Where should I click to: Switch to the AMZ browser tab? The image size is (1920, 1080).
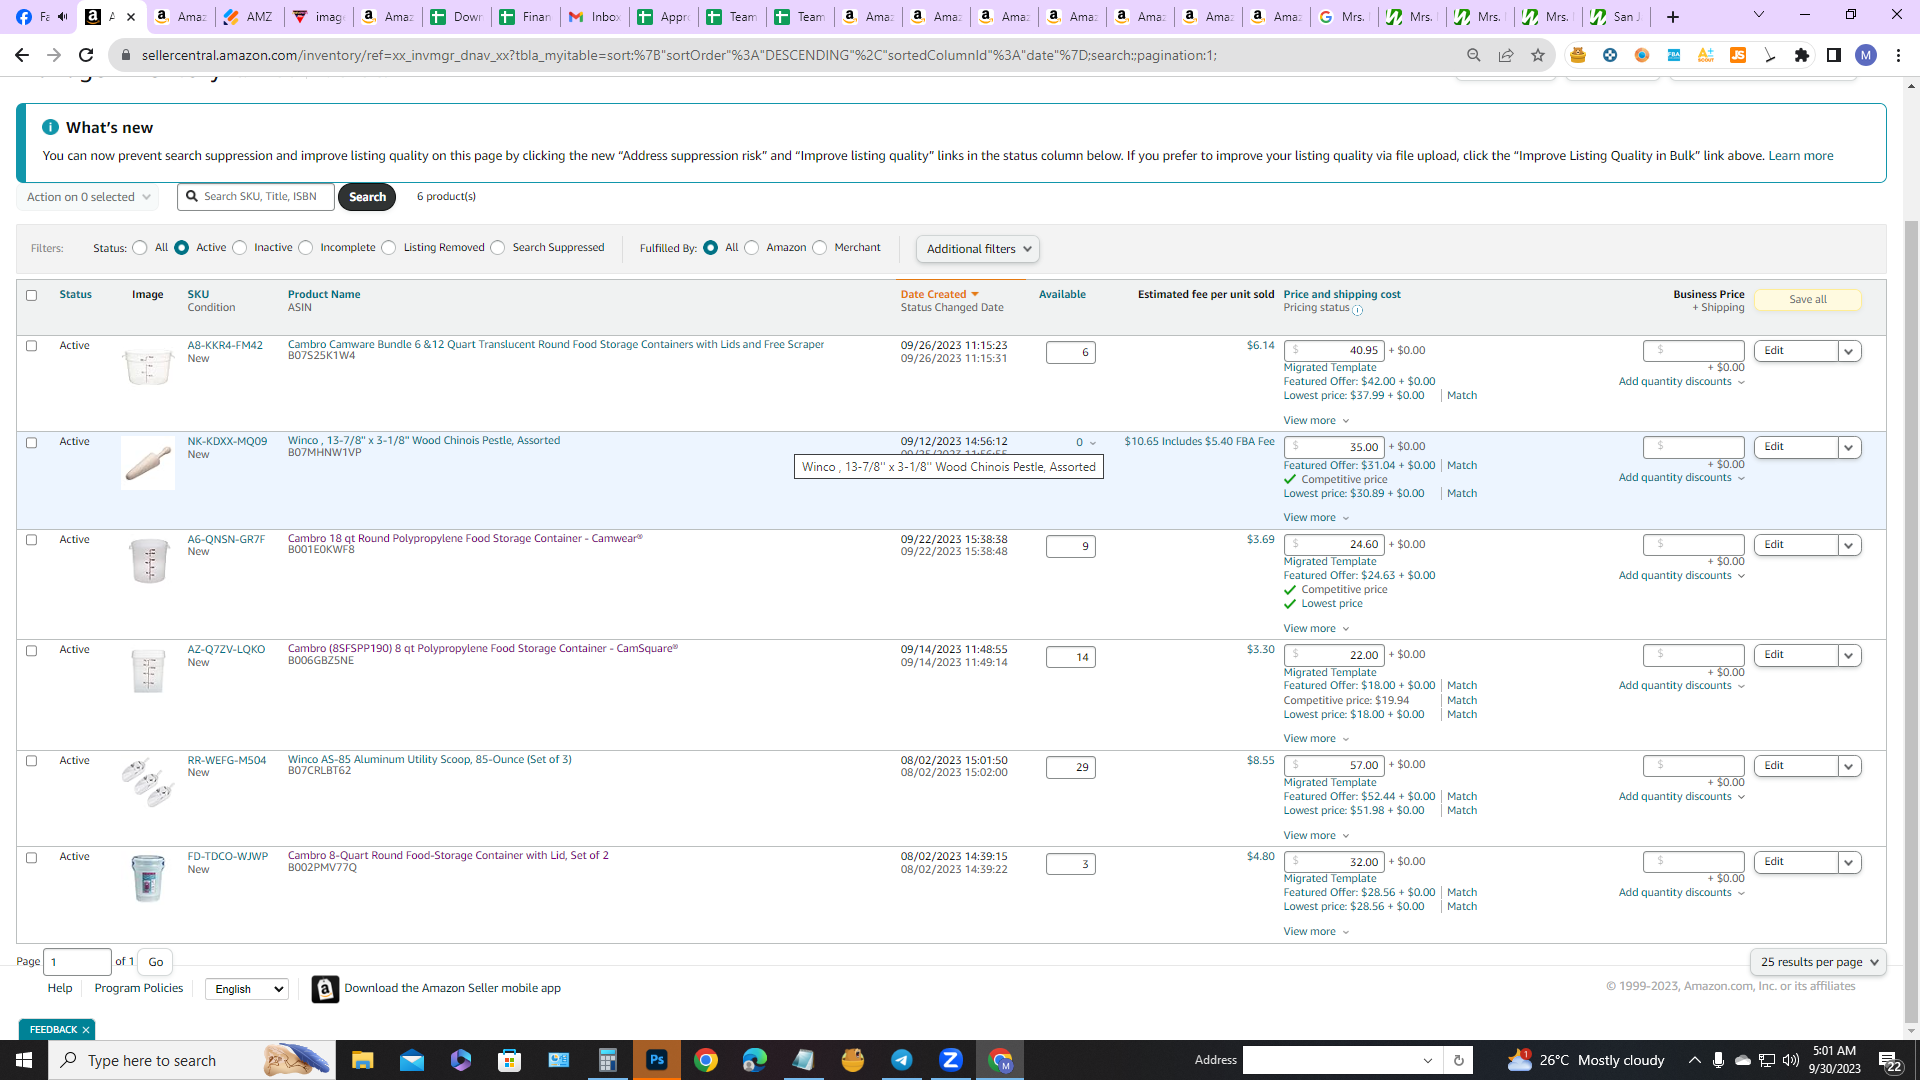pyautogui.click(x=250, y=17)
